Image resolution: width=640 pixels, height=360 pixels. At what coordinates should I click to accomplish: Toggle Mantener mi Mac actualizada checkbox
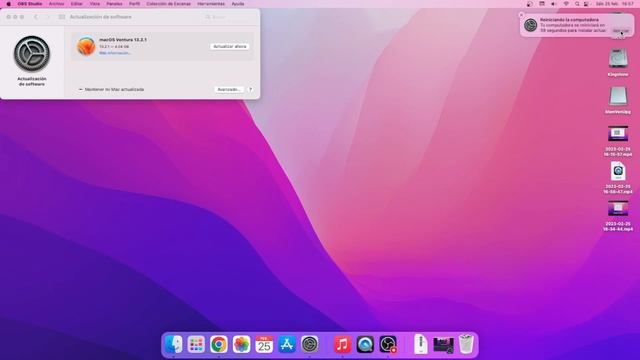(80, 89)
